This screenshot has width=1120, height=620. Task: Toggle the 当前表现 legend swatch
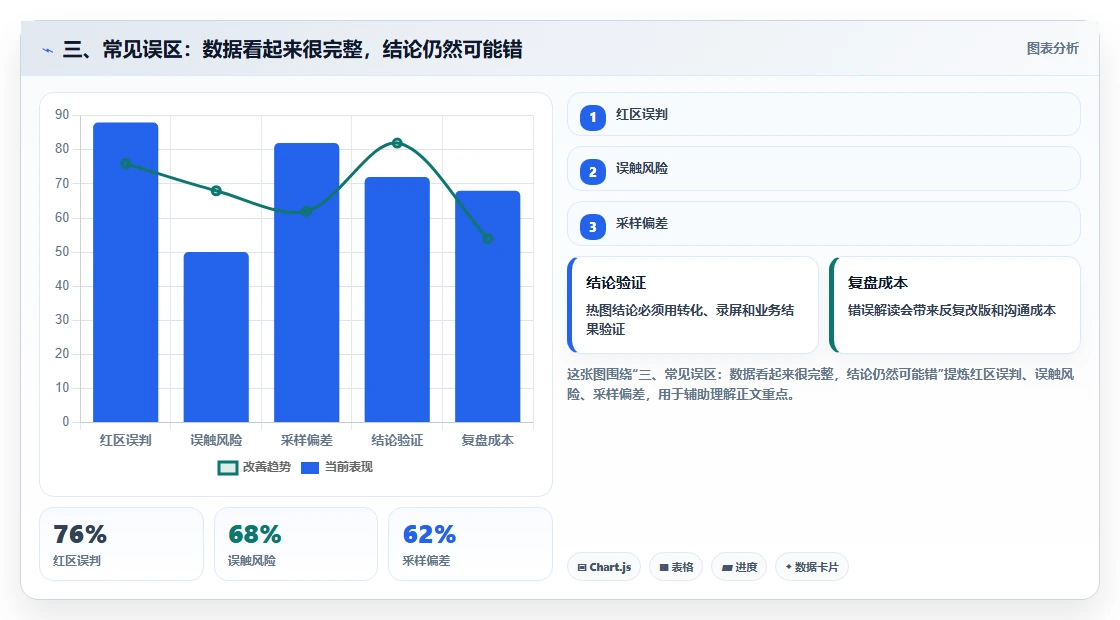tap(309, 468)
